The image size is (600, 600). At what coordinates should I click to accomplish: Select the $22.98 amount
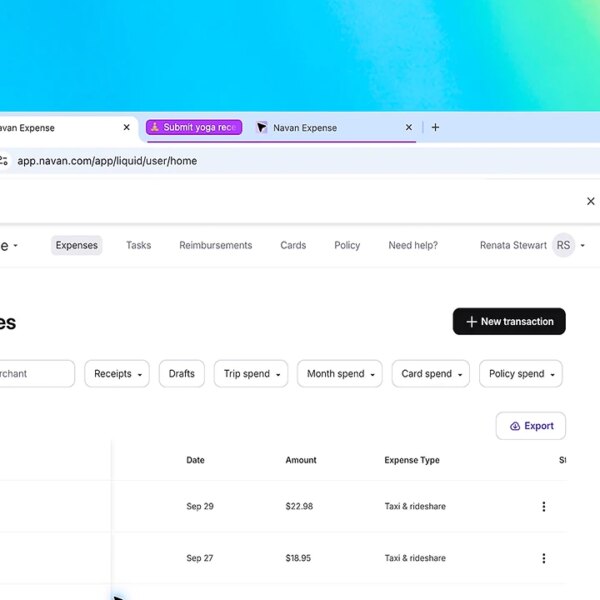point(299,506)
